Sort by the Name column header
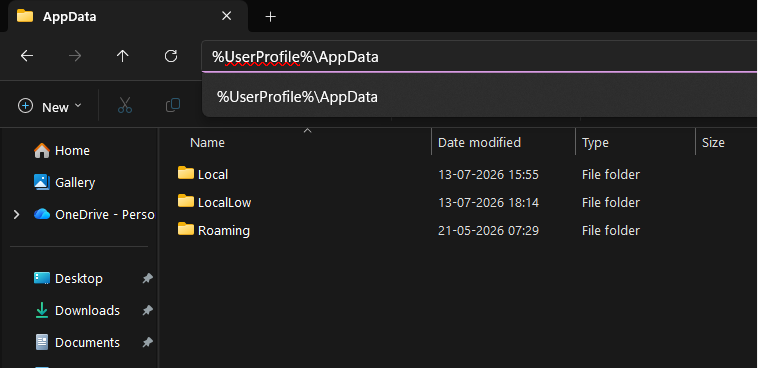 207,143
